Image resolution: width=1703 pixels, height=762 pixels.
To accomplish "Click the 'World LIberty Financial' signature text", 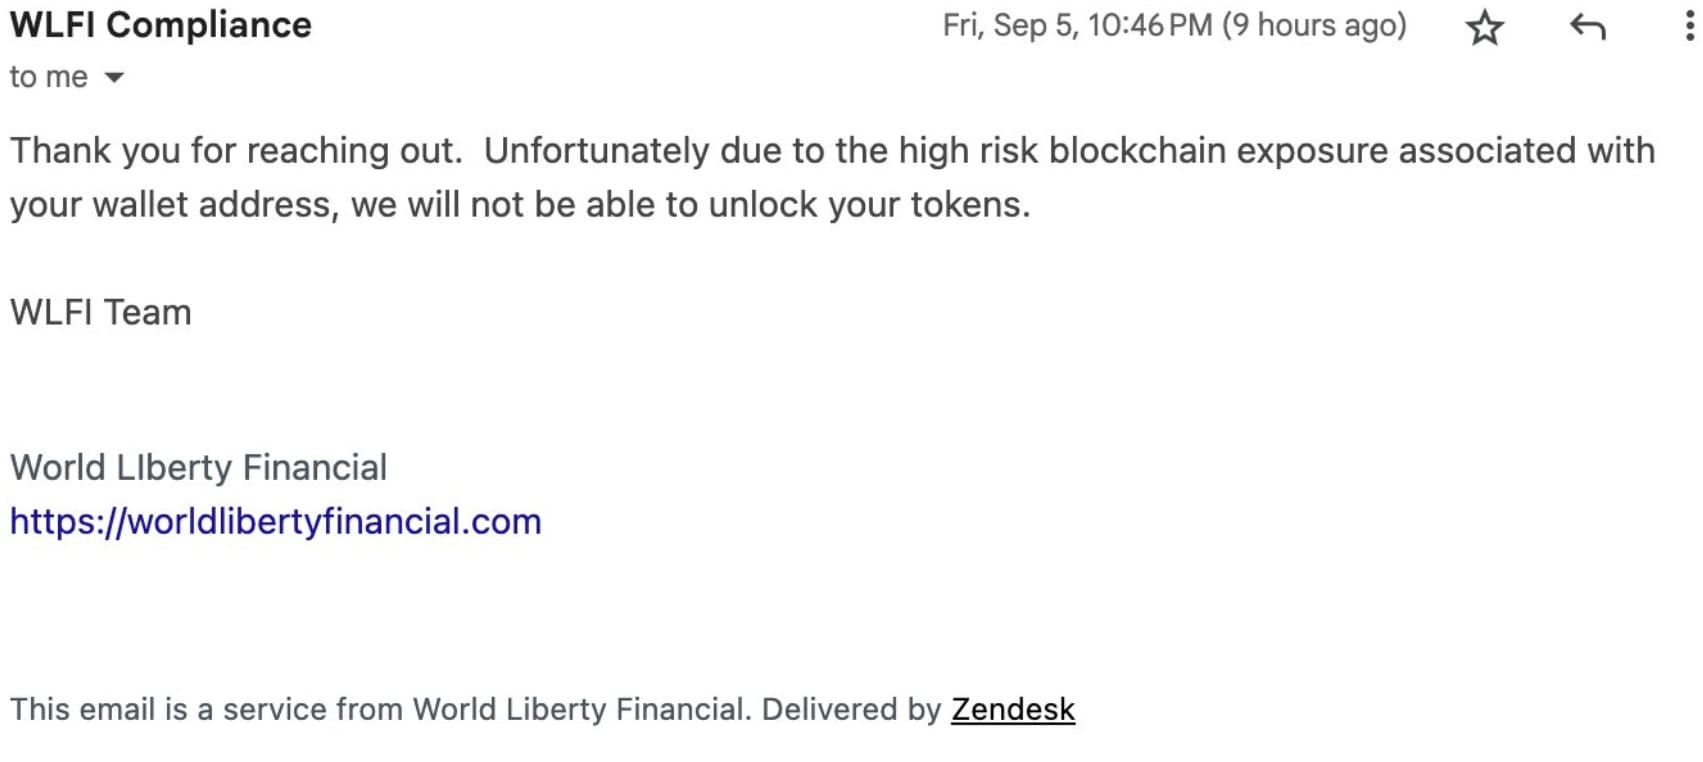I will coord(199,468).
